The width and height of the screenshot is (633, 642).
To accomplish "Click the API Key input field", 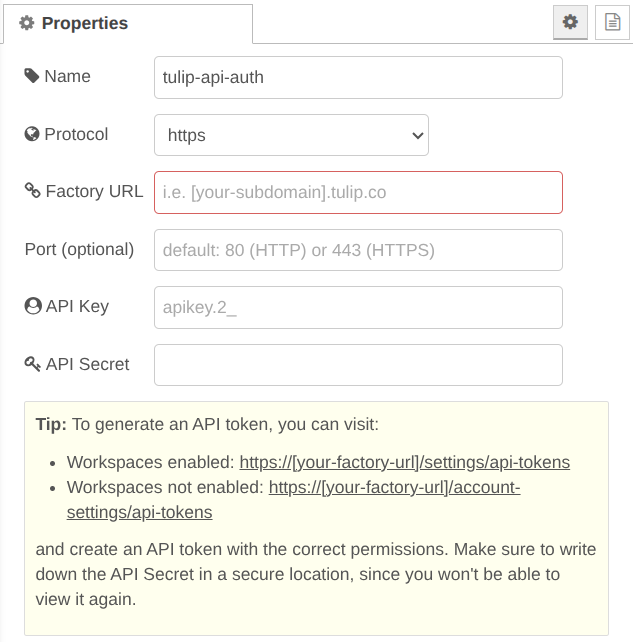I will [358, 307].
